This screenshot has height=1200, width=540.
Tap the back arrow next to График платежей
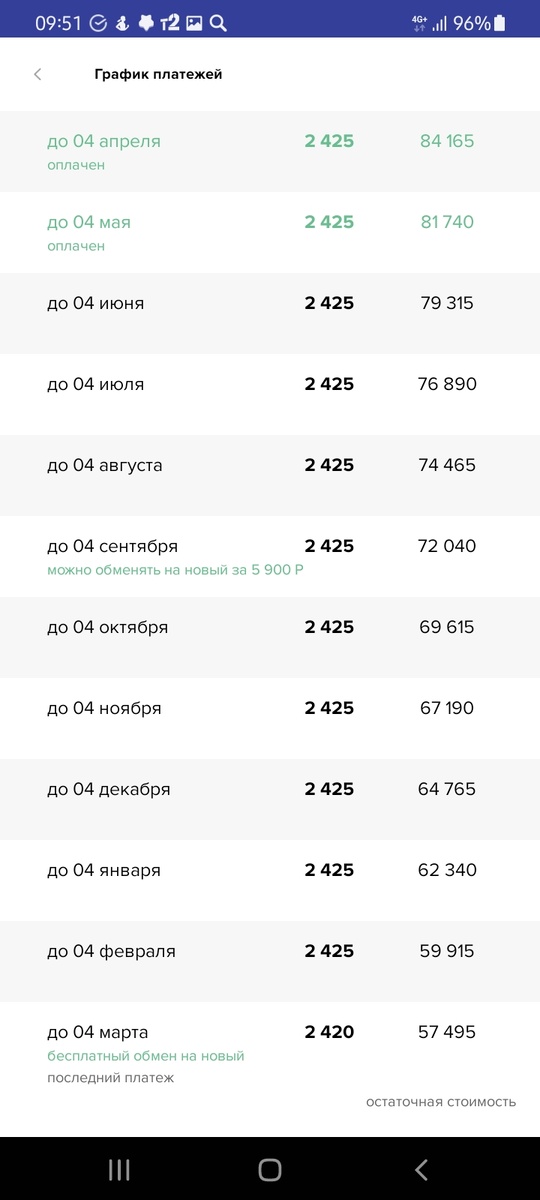click(38, 74)
